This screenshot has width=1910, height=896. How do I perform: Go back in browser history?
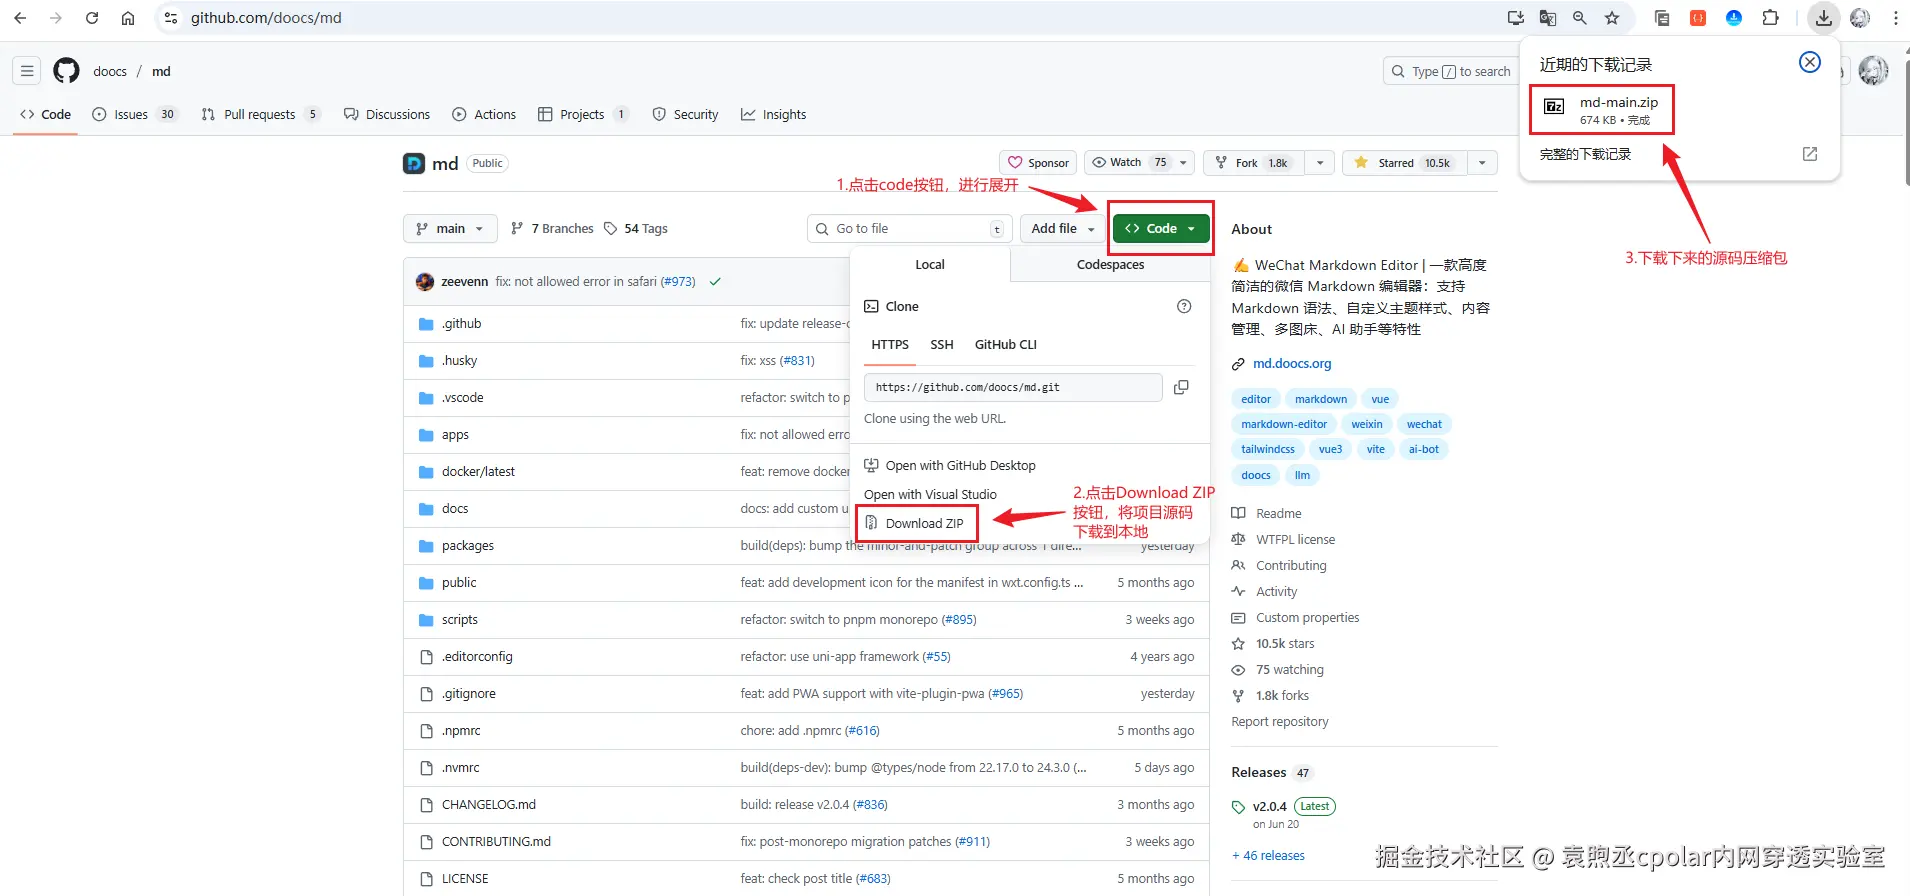[x=20, y=18]
